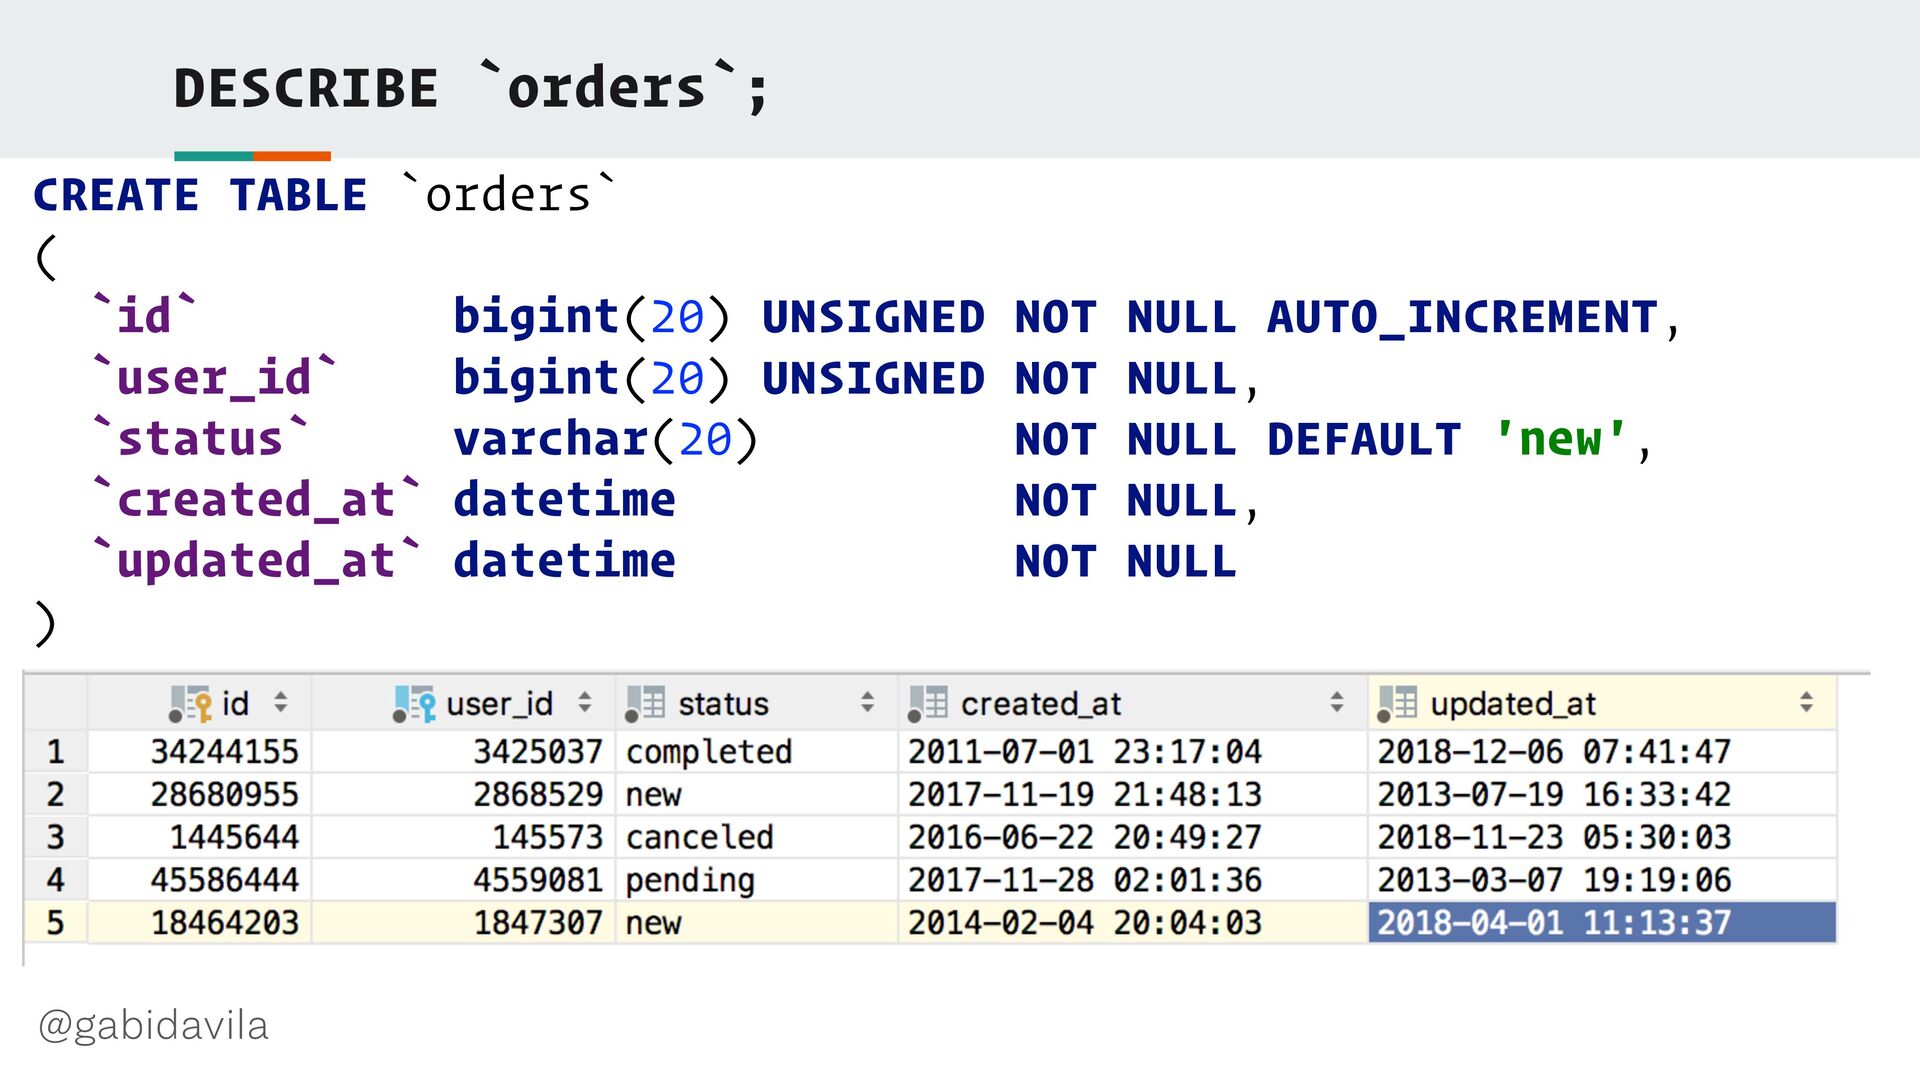The height and width of the screenshot is (1080, 1920).
Task: Select the created_at column header label
Action: coord(1041,705)
